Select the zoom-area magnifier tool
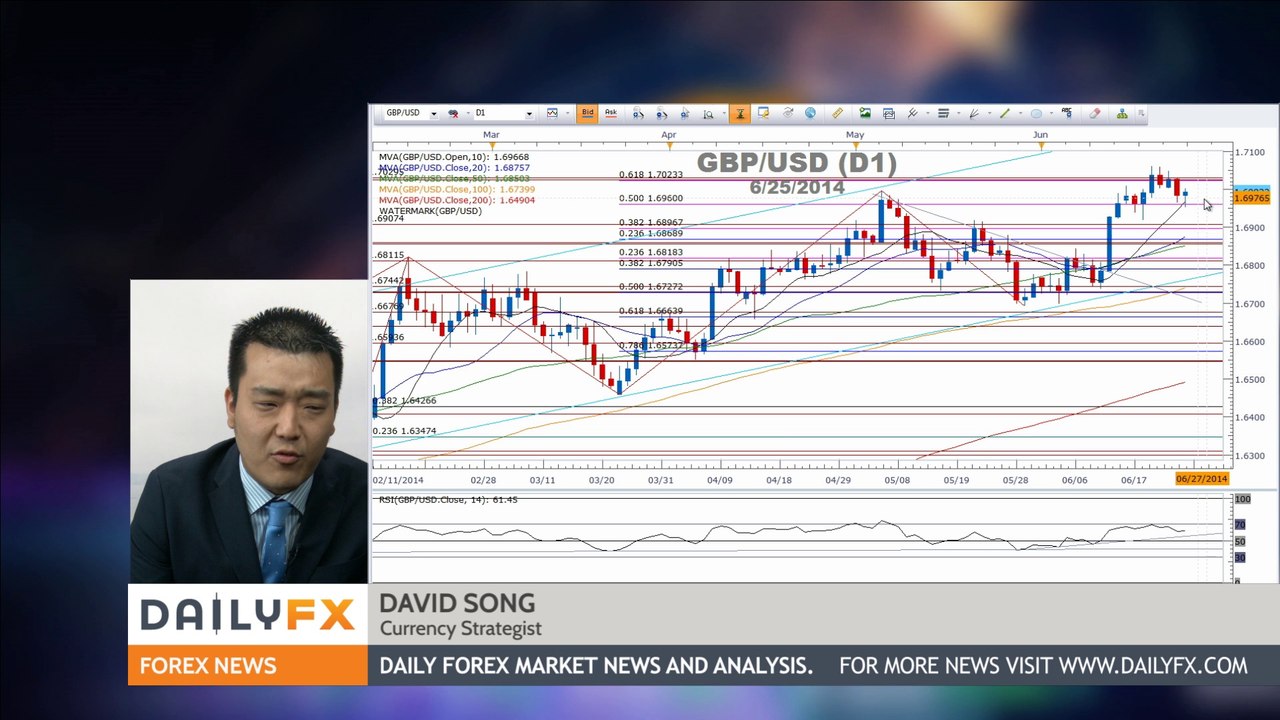The image size is (1280, 720). pos(709,113)
